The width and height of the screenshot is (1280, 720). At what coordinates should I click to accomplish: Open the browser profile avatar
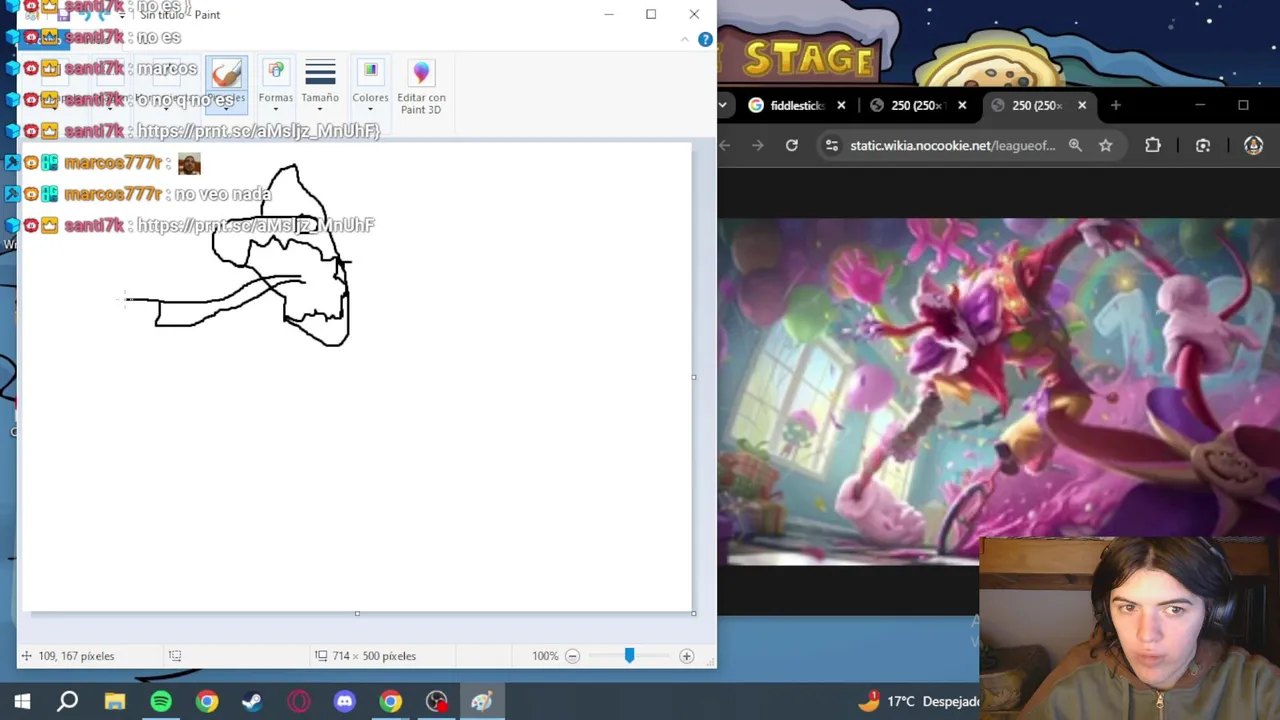(x=1253, y=146)
